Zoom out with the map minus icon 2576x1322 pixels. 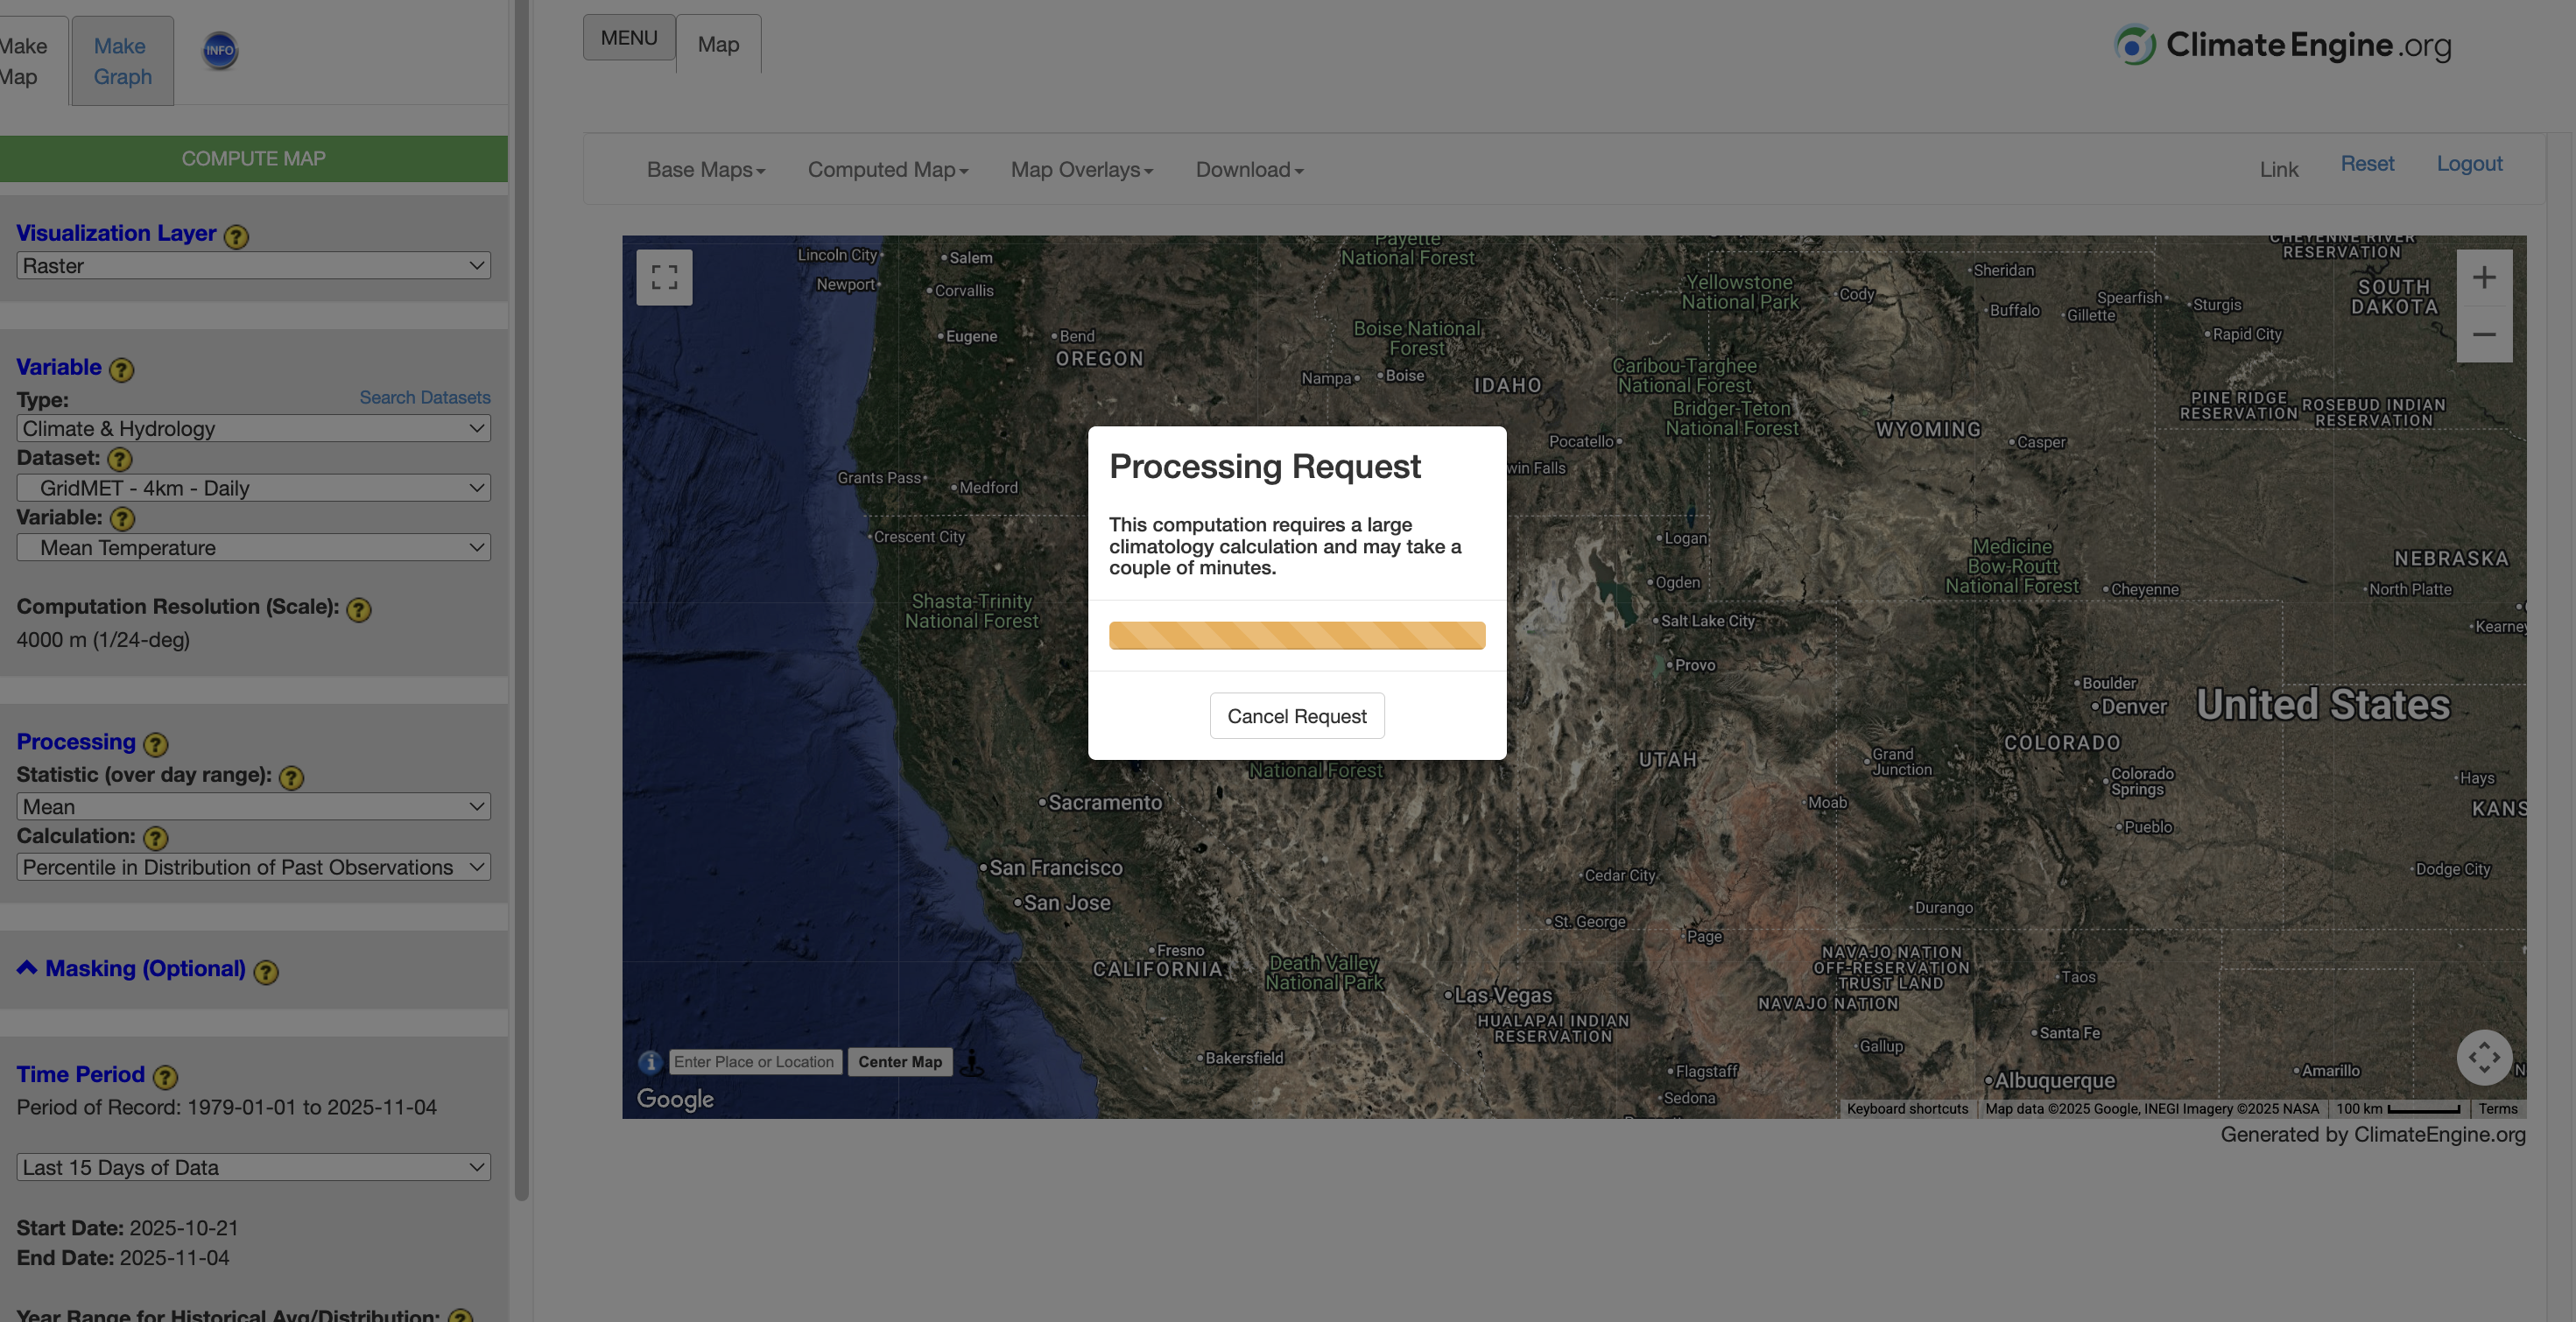click(x=2484, y=334)
